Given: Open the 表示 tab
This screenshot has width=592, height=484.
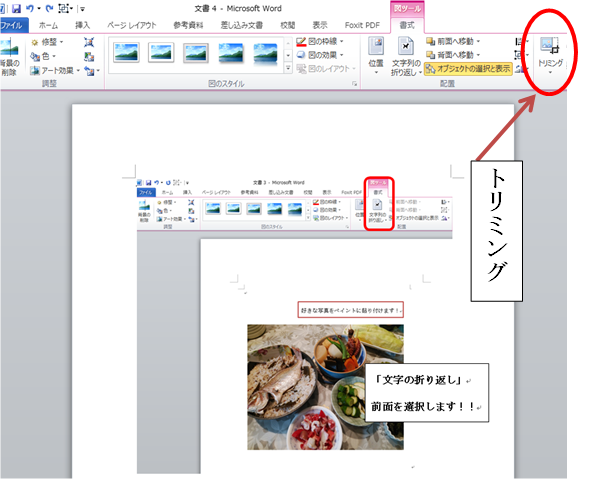Looking at the screenshot, I should [320, 25].
